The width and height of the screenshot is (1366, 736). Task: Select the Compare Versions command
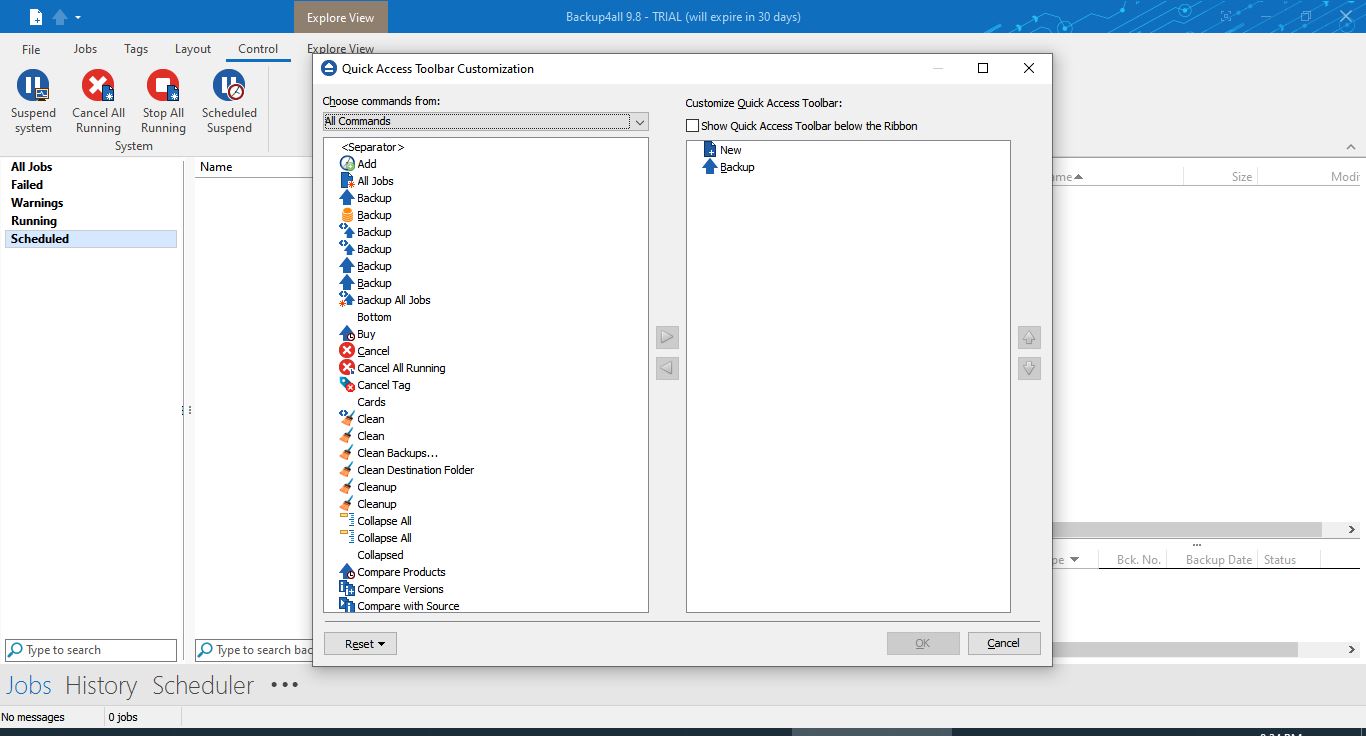tap(391, 589)
